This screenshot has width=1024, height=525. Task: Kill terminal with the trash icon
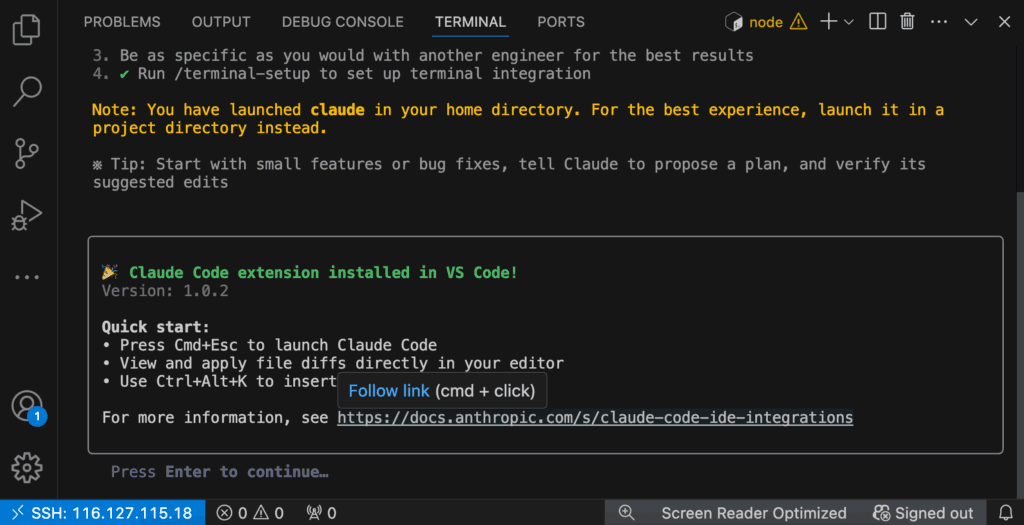(907, 22)
